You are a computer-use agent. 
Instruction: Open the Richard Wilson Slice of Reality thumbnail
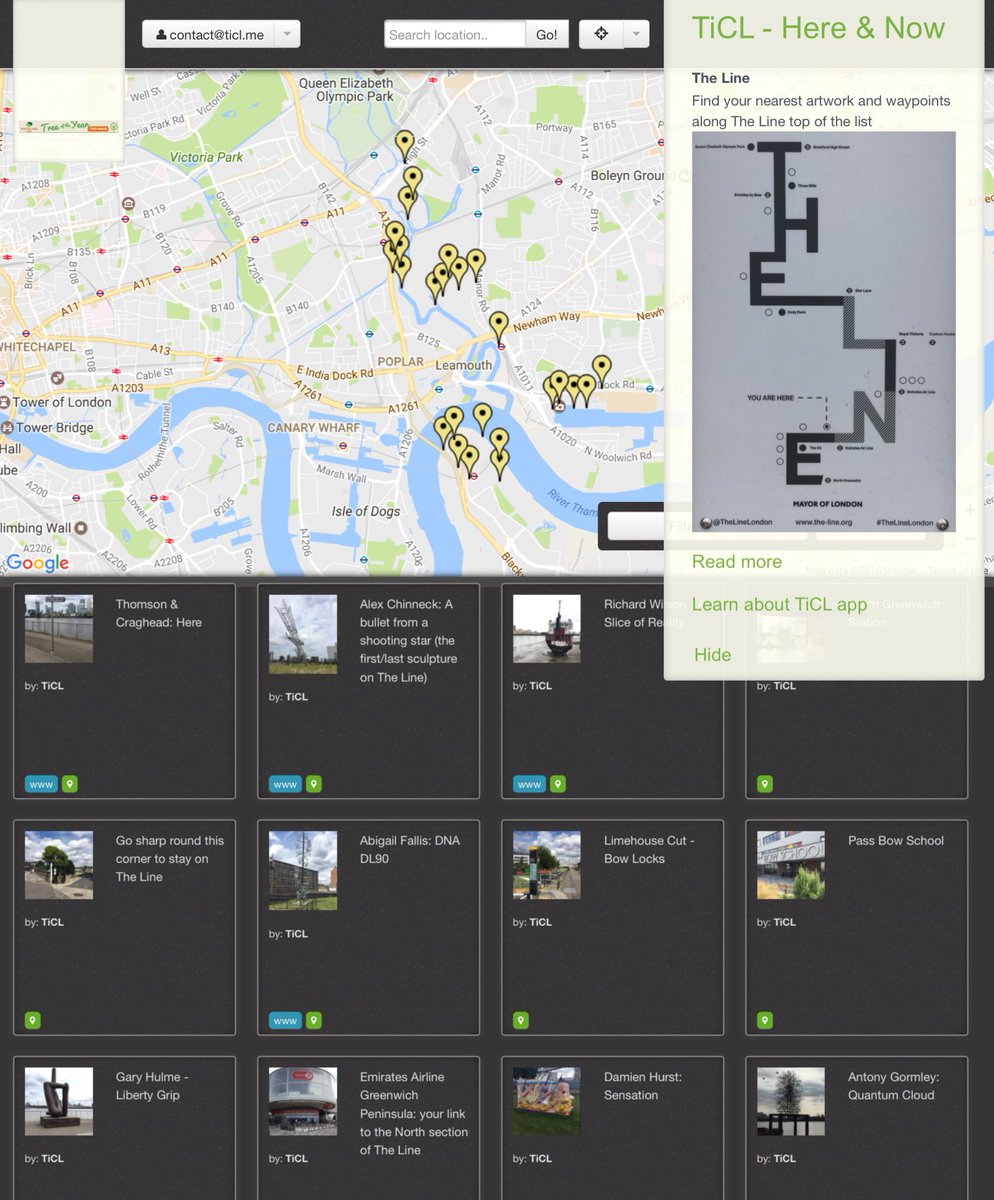(x=547, y=628)
